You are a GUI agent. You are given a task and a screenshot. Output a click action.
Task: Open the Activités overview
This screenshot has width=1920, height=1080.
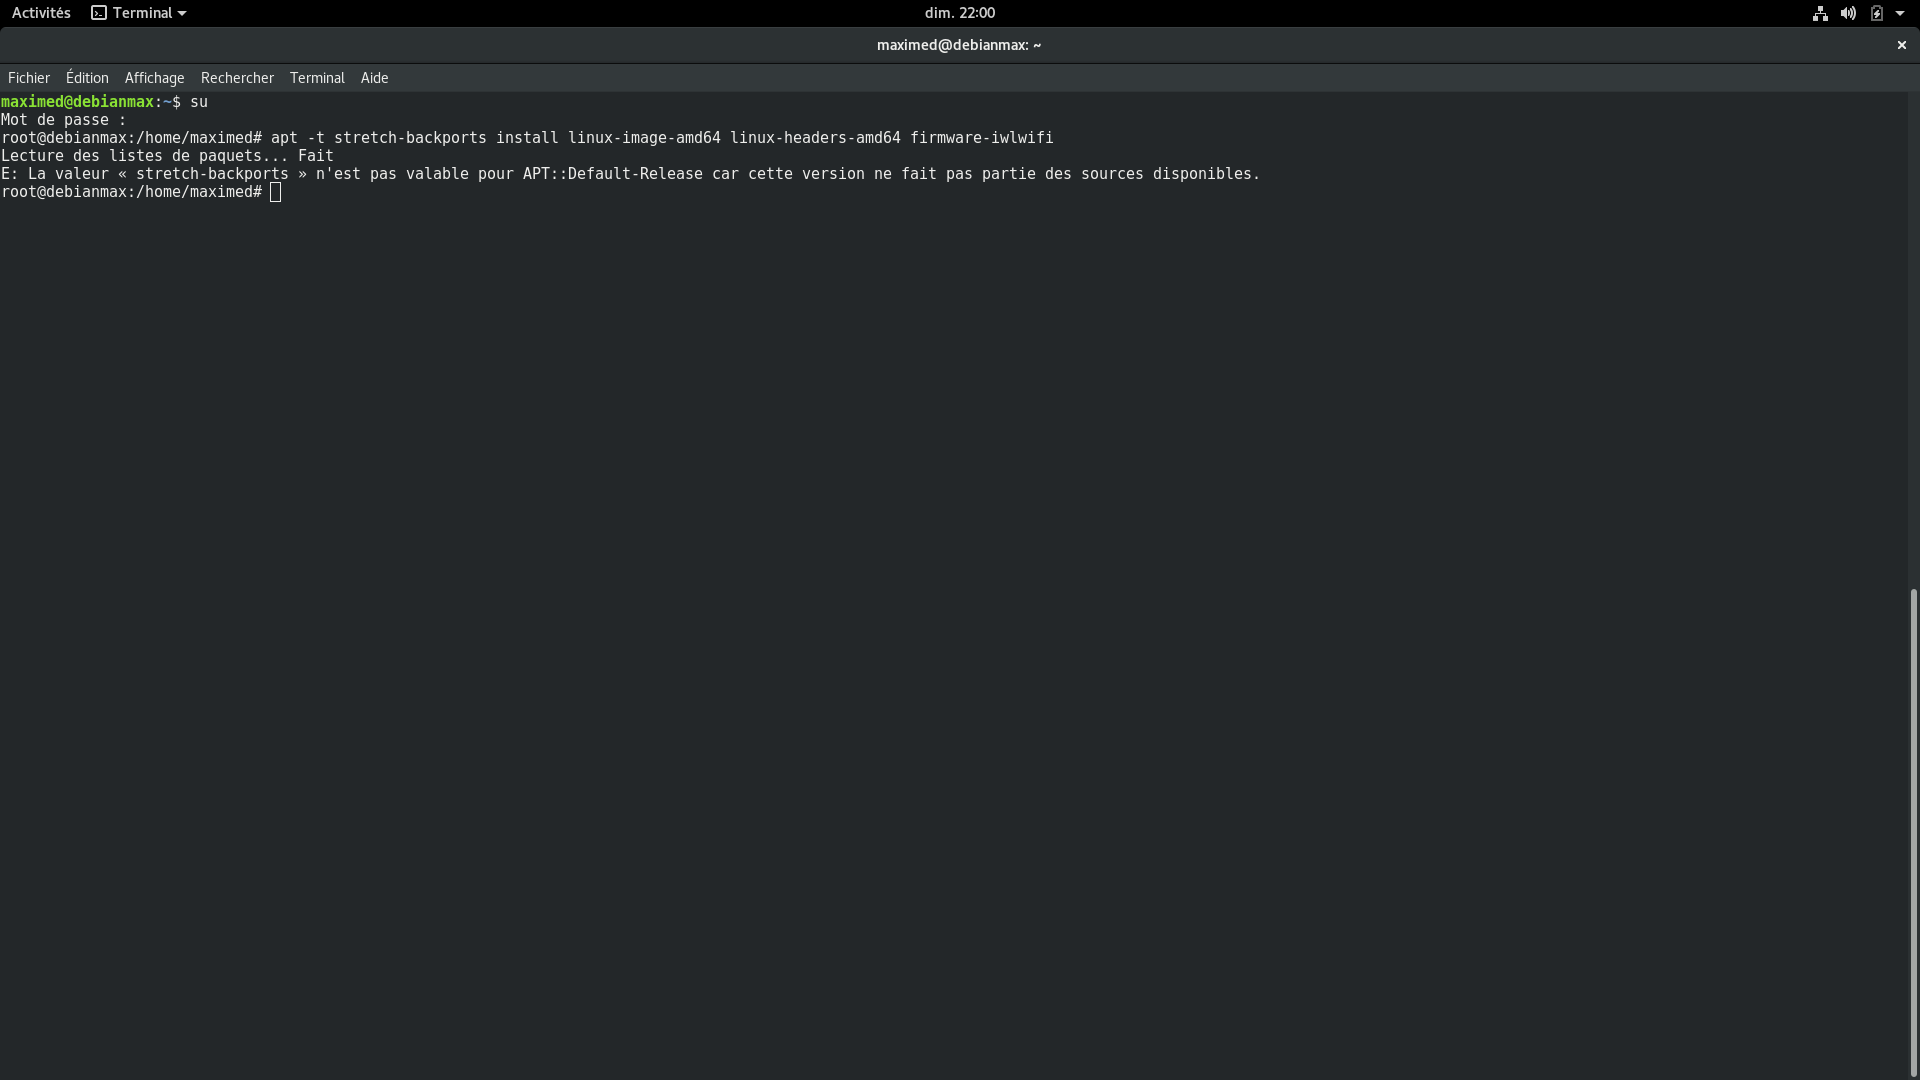(x=41, y=13)
